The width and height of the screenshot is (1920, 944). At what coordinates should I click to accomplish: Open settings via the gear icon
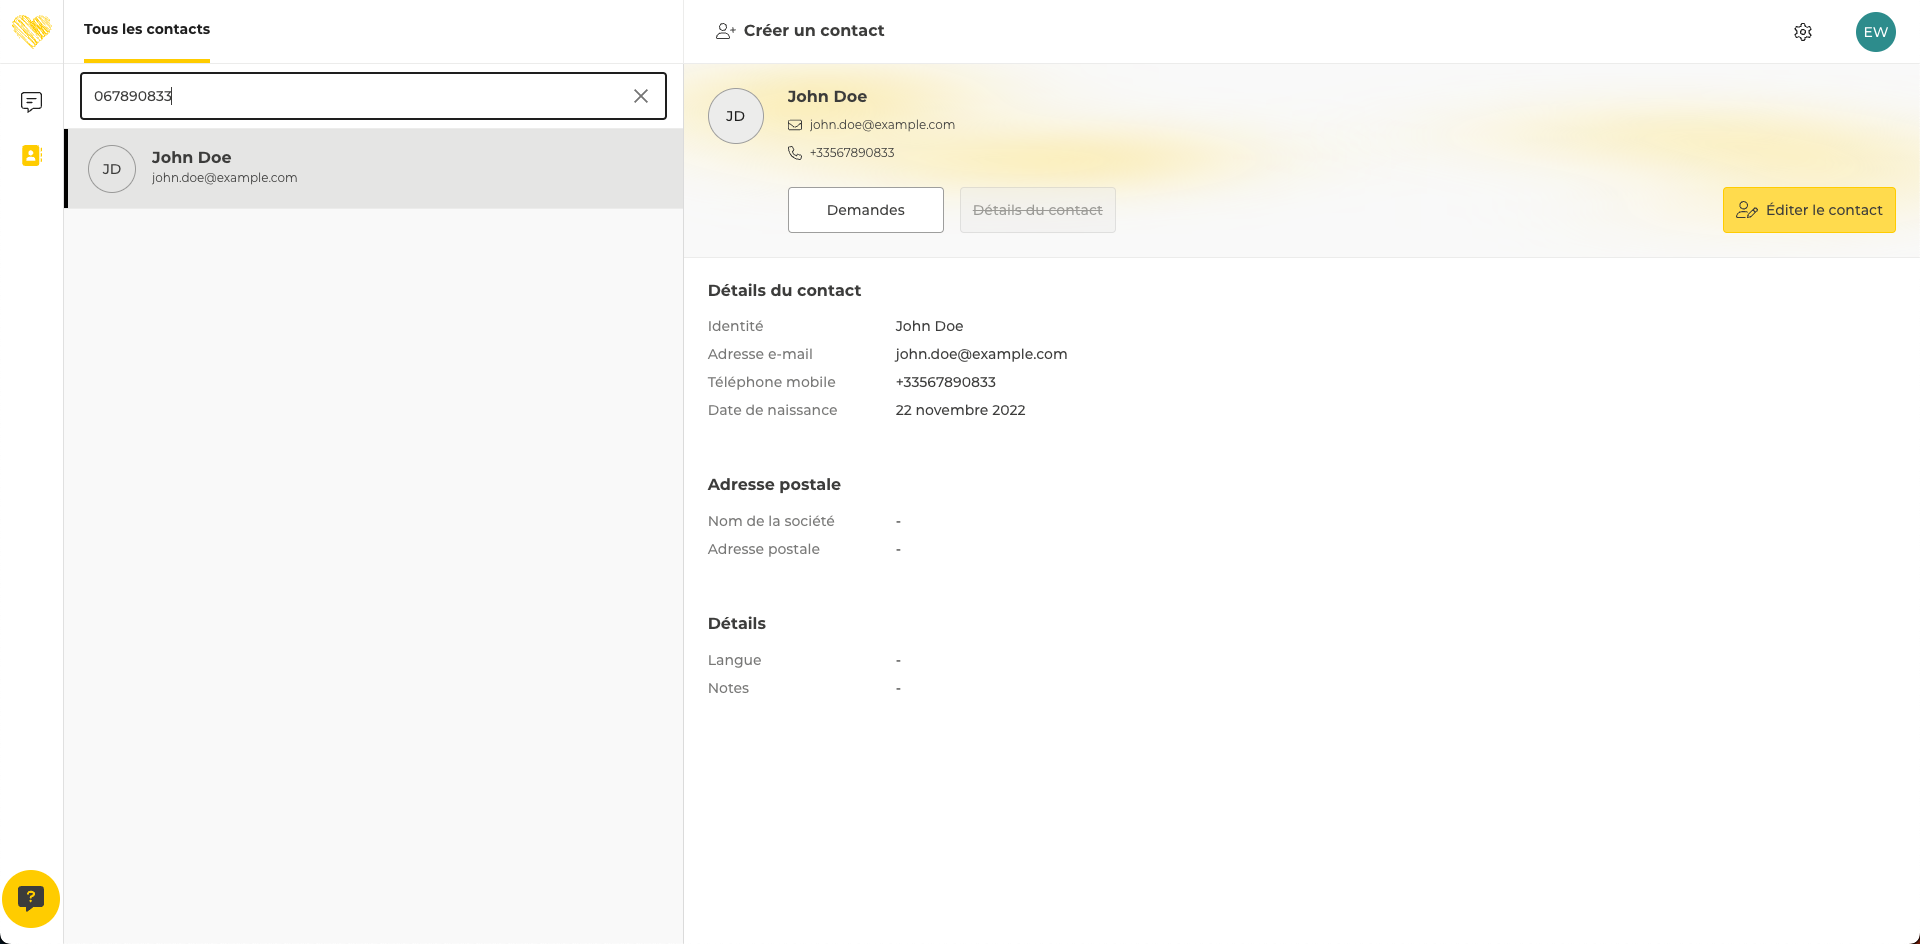click(1802, 32)
